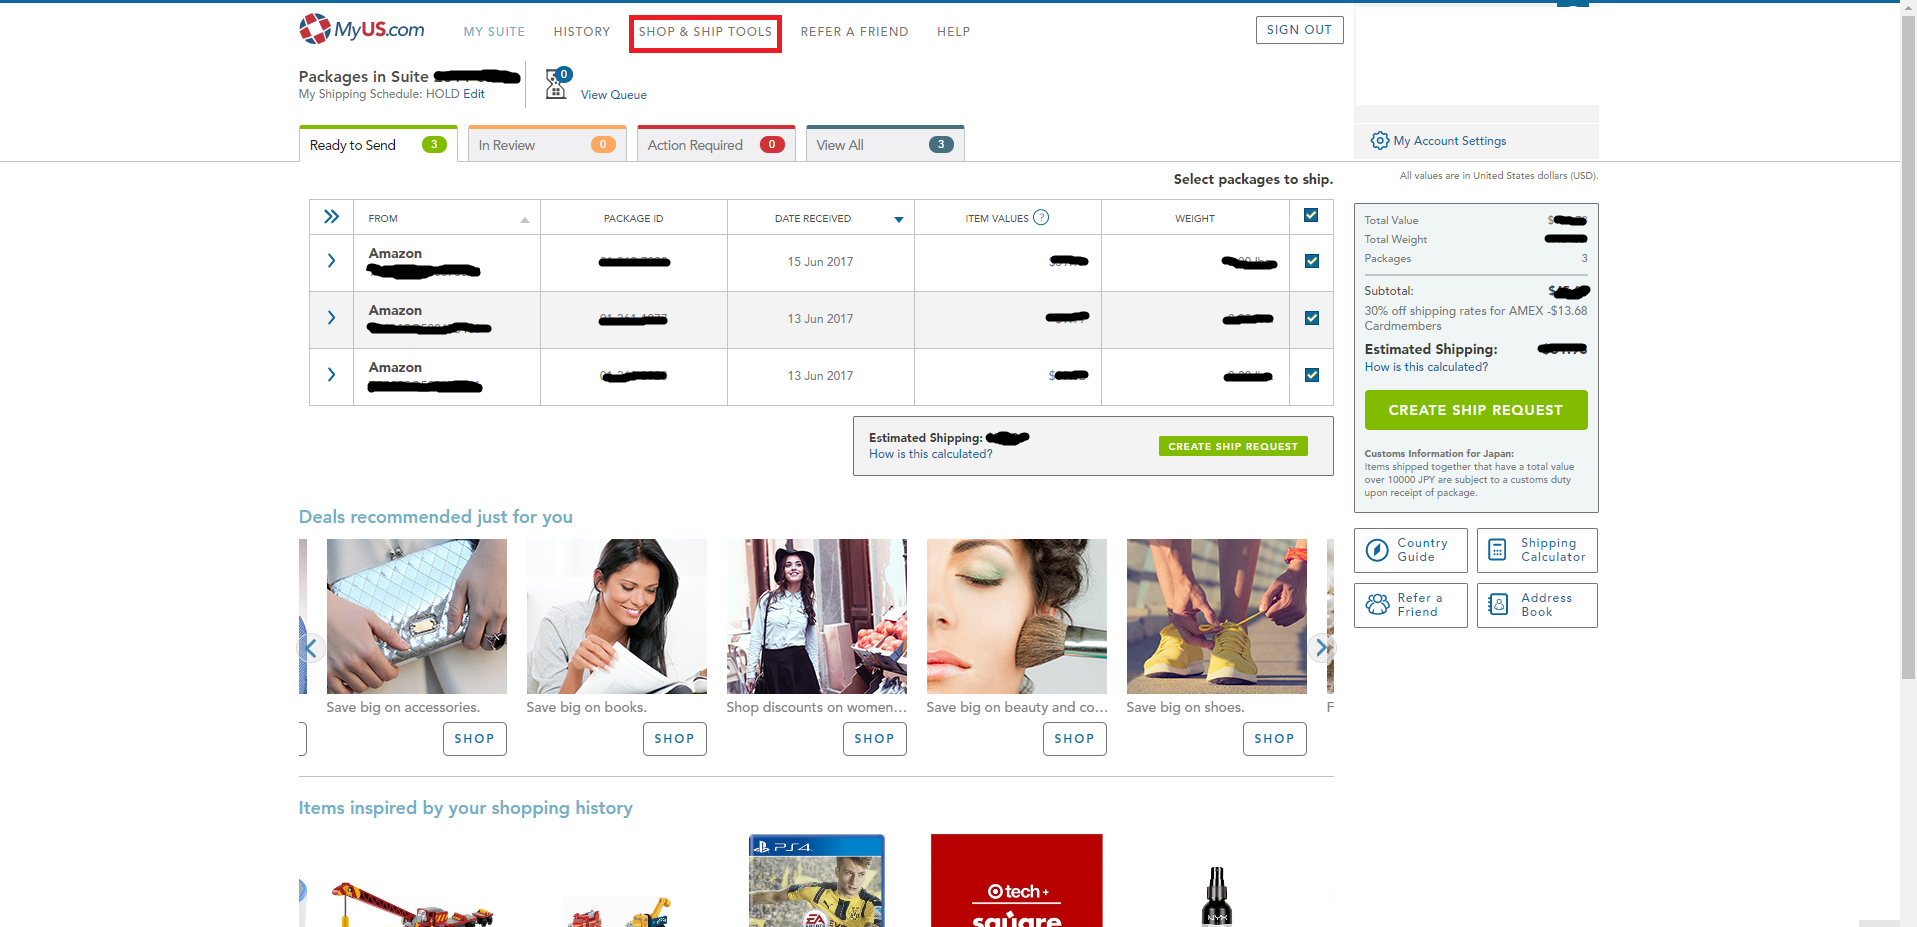The height and width of the screenshot is (927, 1917).
Task: Open the History menu
Action: tap(582, 32)
